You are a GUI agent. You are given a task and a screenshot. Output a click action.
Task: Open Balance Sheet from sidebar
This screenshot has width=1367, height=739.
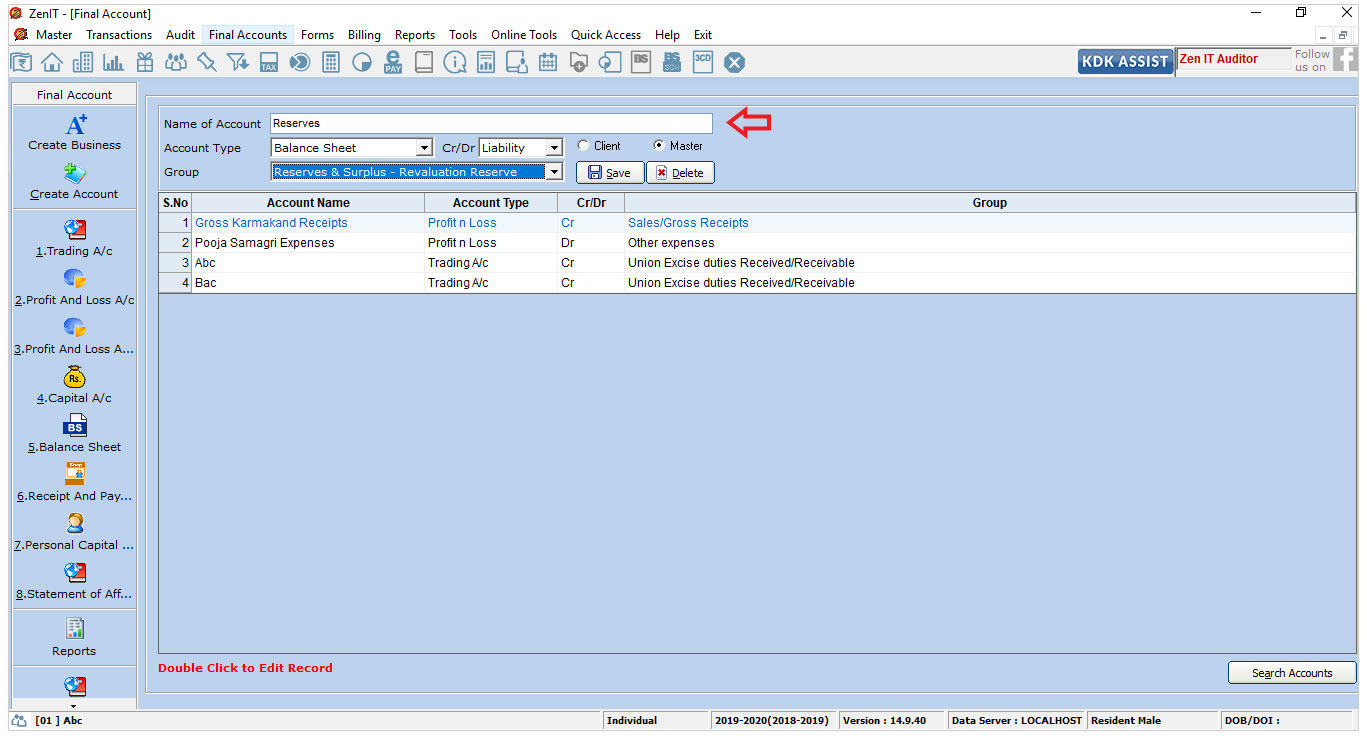pyautogui.click(x=75, y=434)
